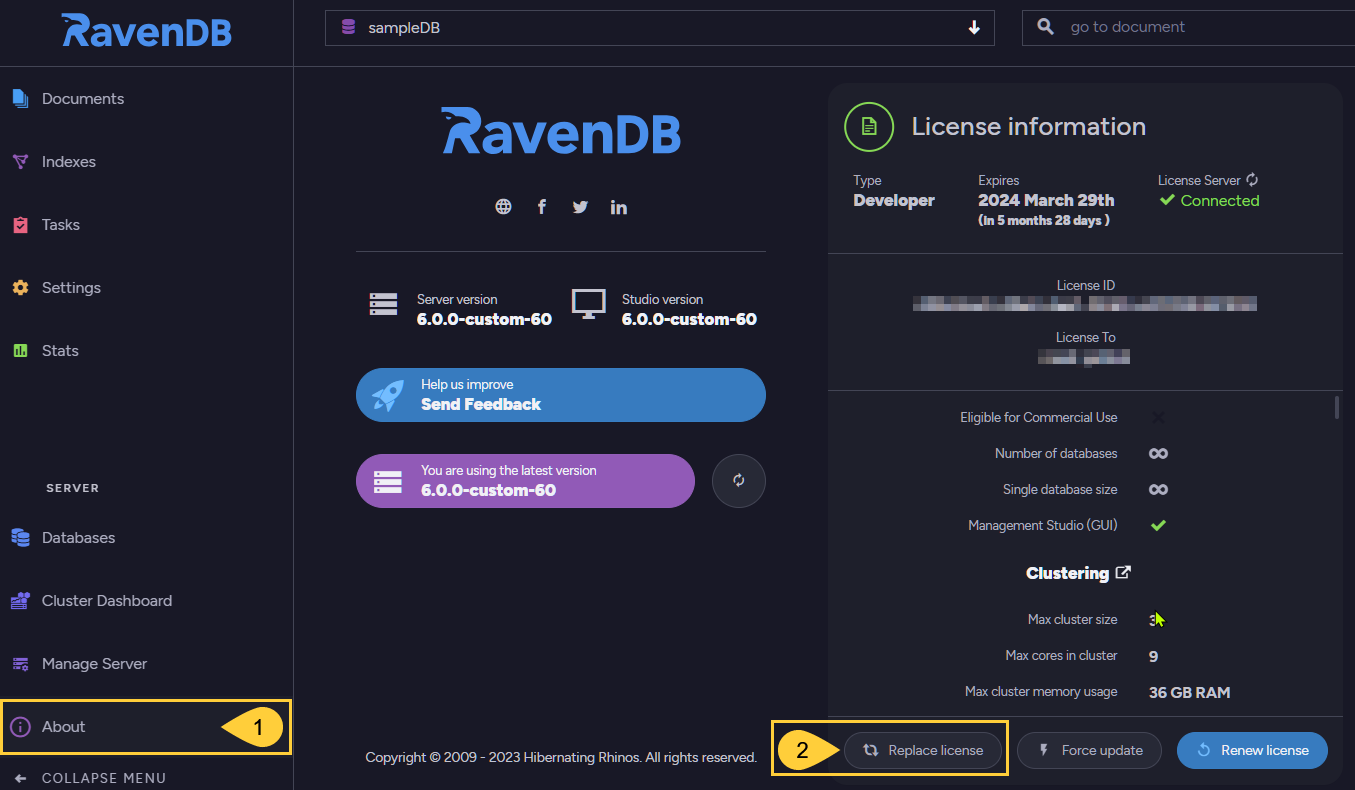Click the Developer license type text

pyautogui.click(x=894, y=200)
